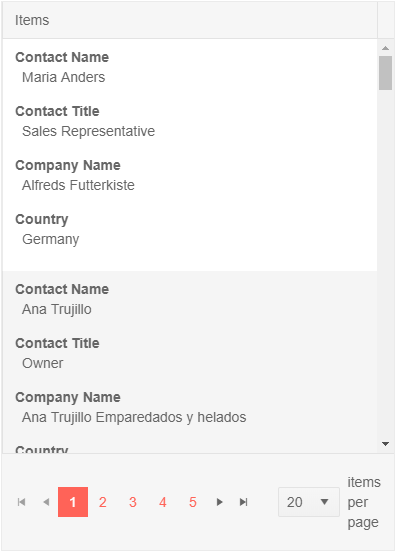396x552 pixels.
Task: Click Ana Trujillo Emparedados y helados text
Action: [x=134, y=417]
